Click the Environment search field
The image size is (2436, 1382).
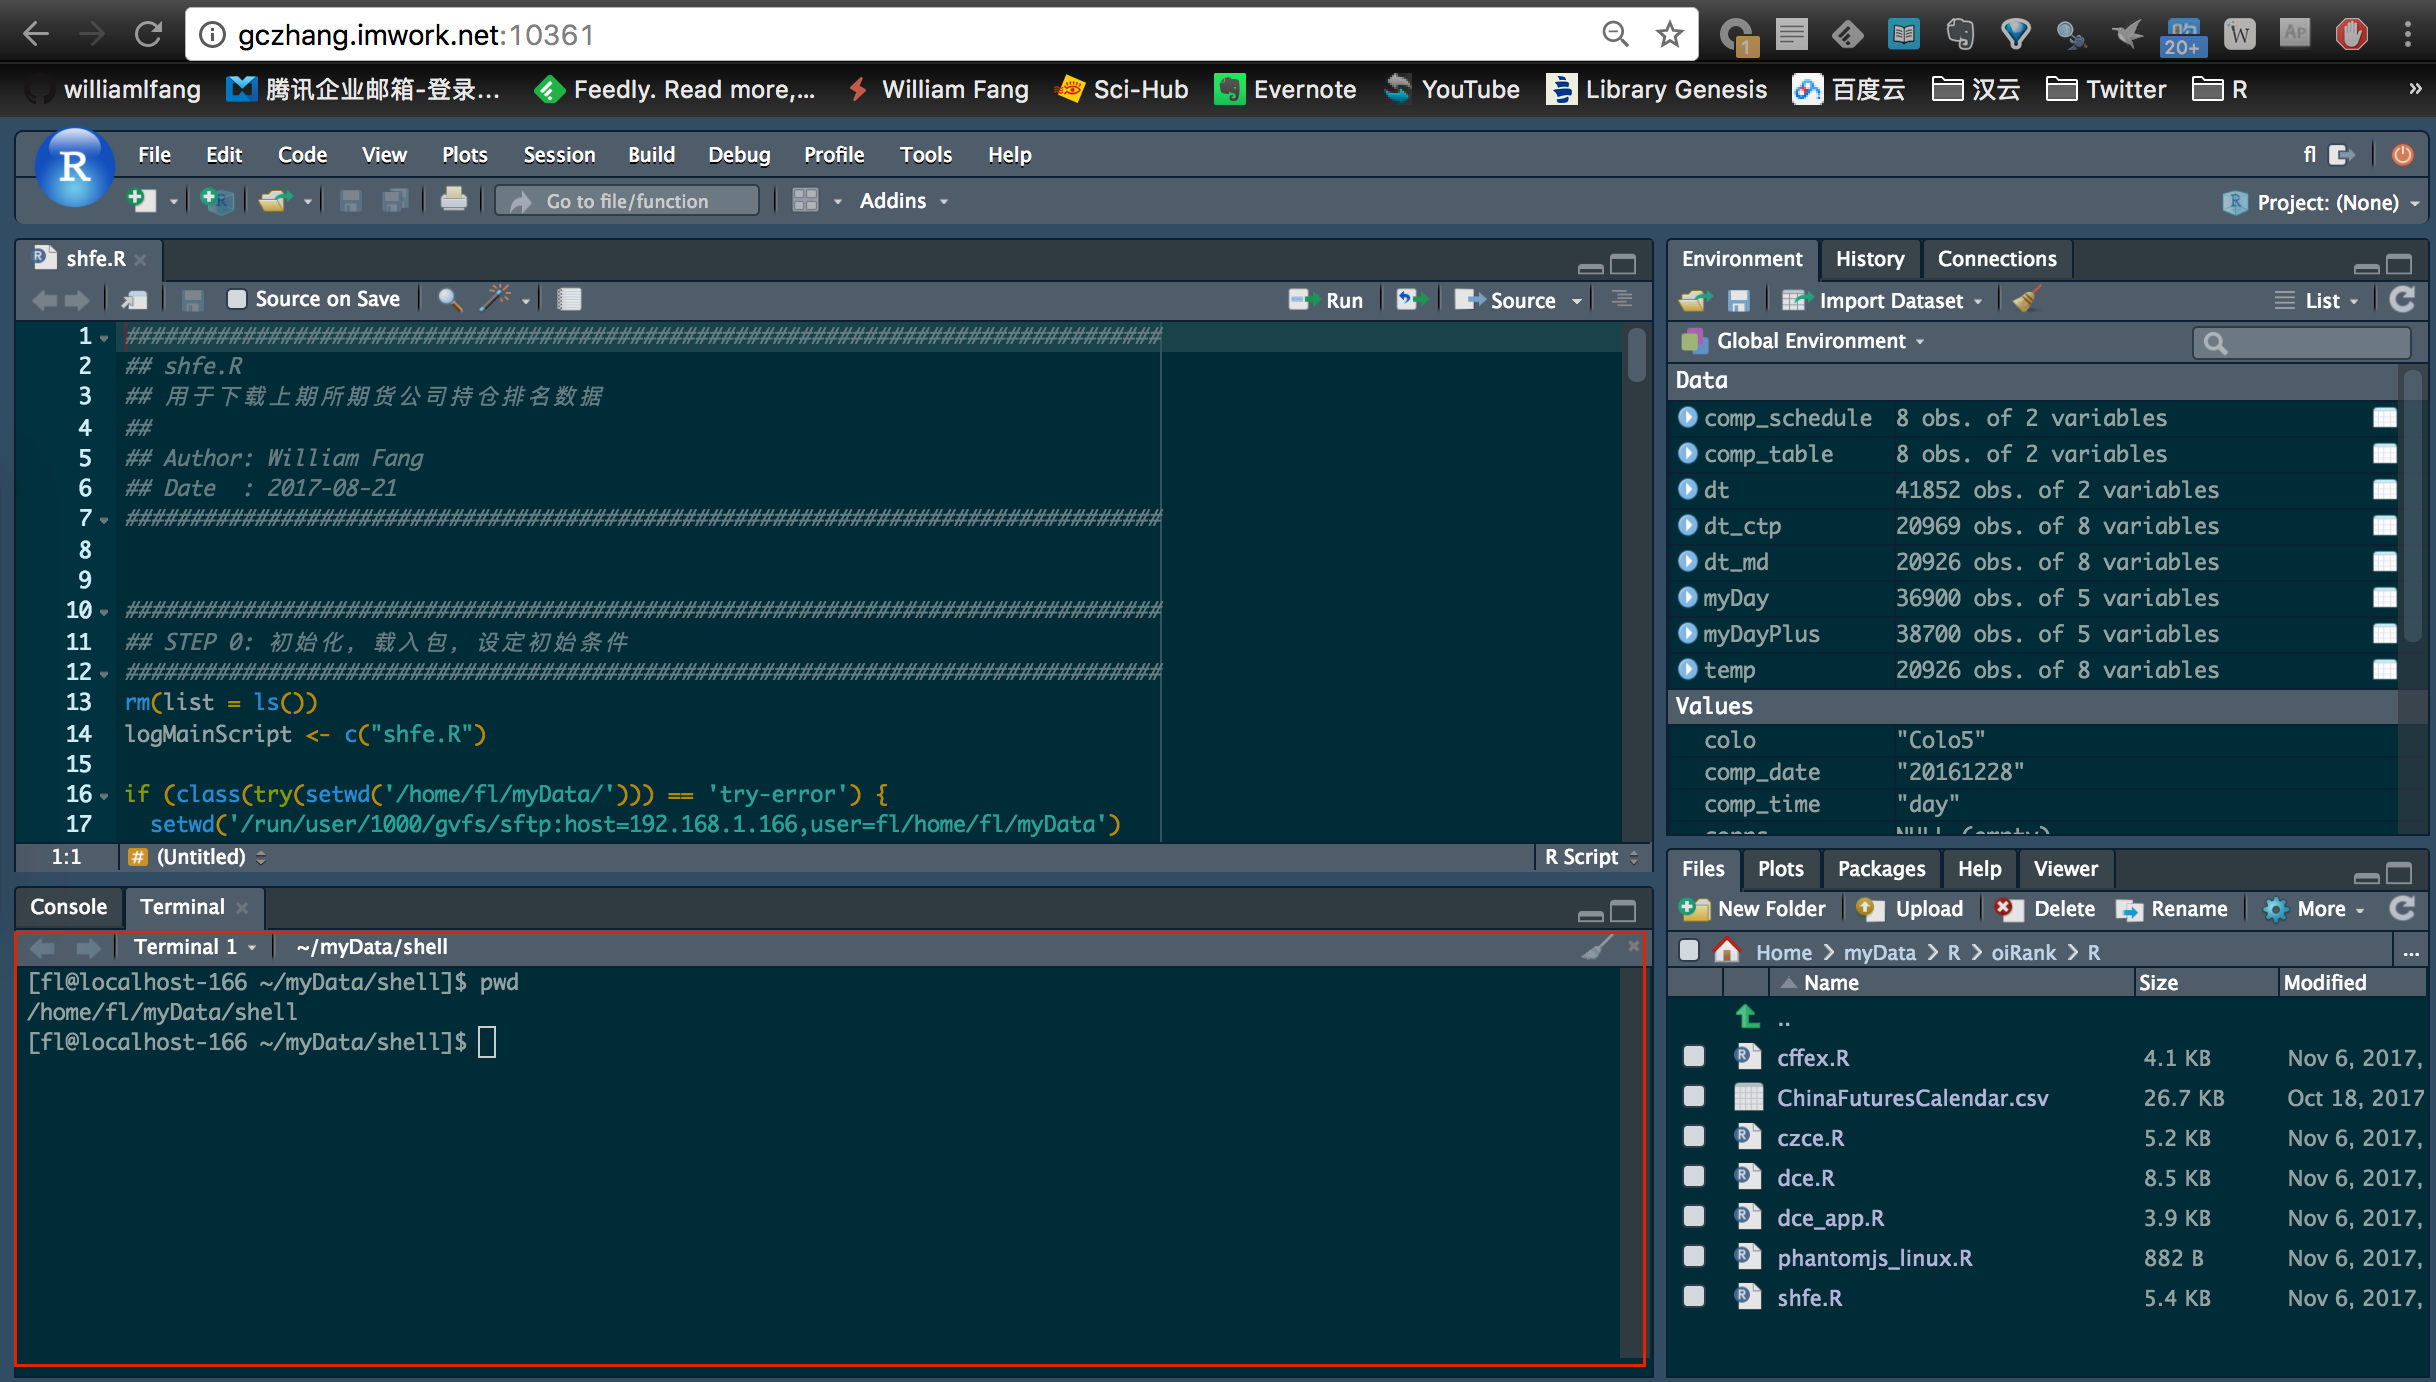pos(2302,343)
